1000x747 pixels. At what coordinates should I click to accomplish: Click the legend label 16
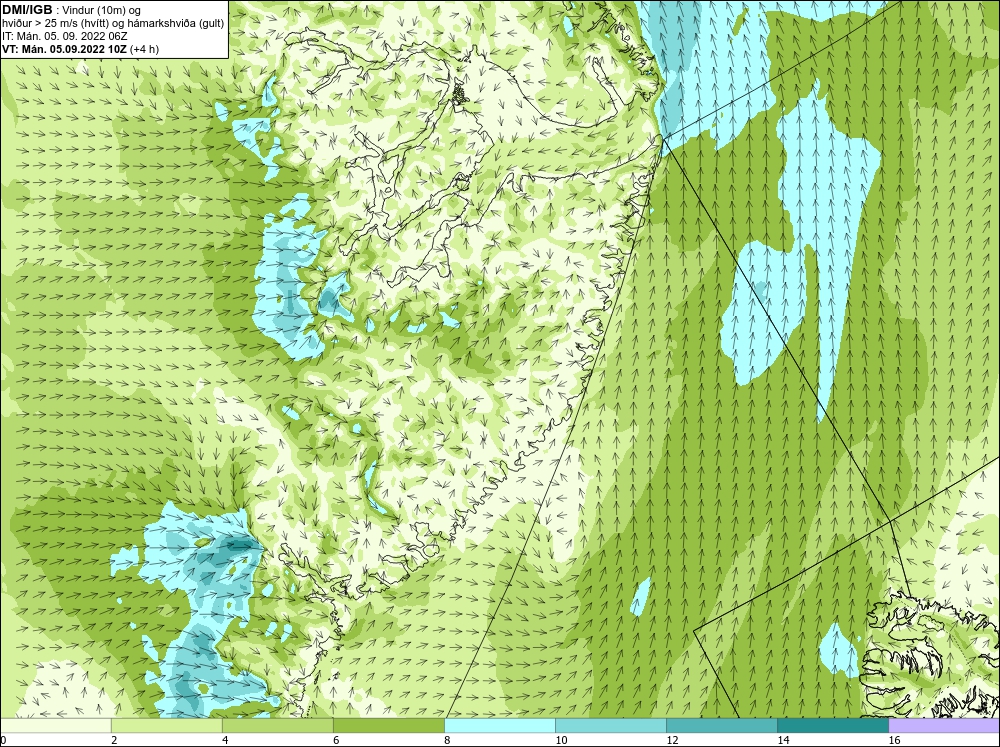[x=894, y=740]
